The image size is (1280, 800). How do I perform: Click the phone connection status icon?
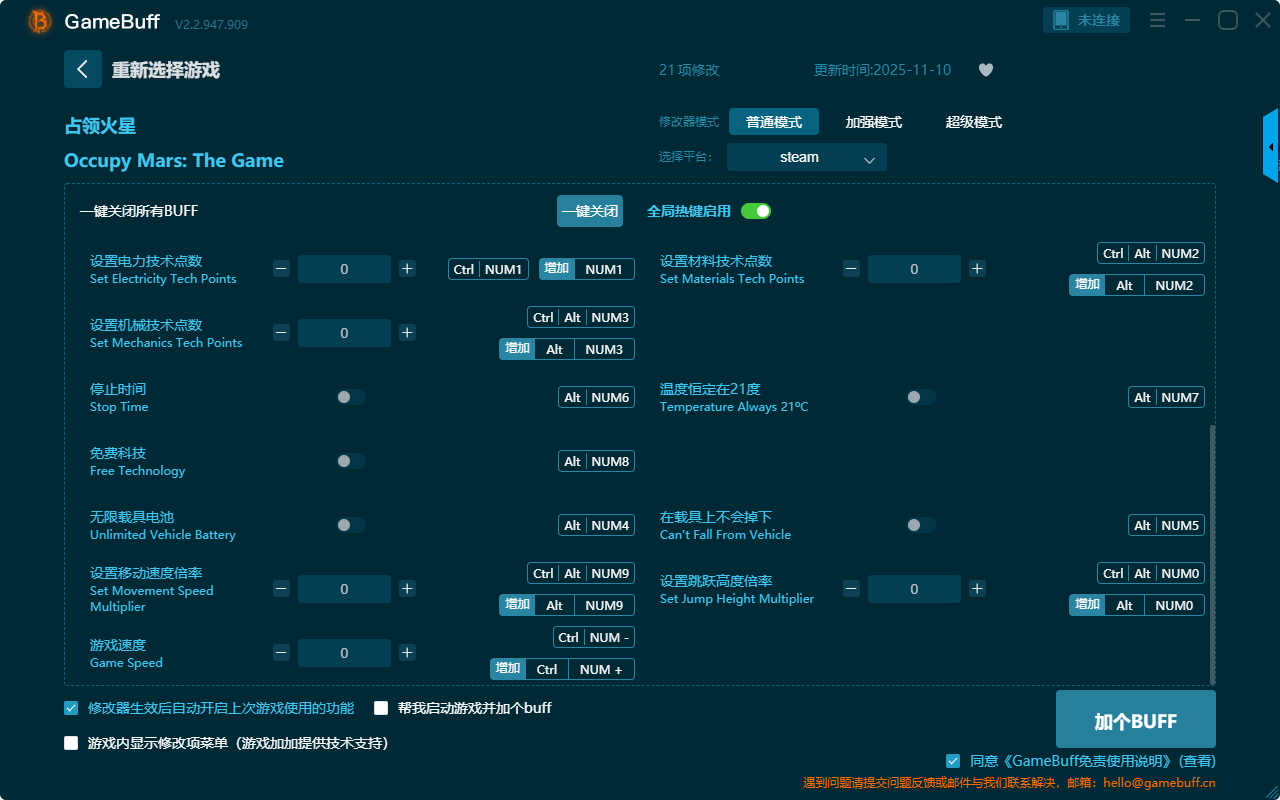[x=1061, y=20]
